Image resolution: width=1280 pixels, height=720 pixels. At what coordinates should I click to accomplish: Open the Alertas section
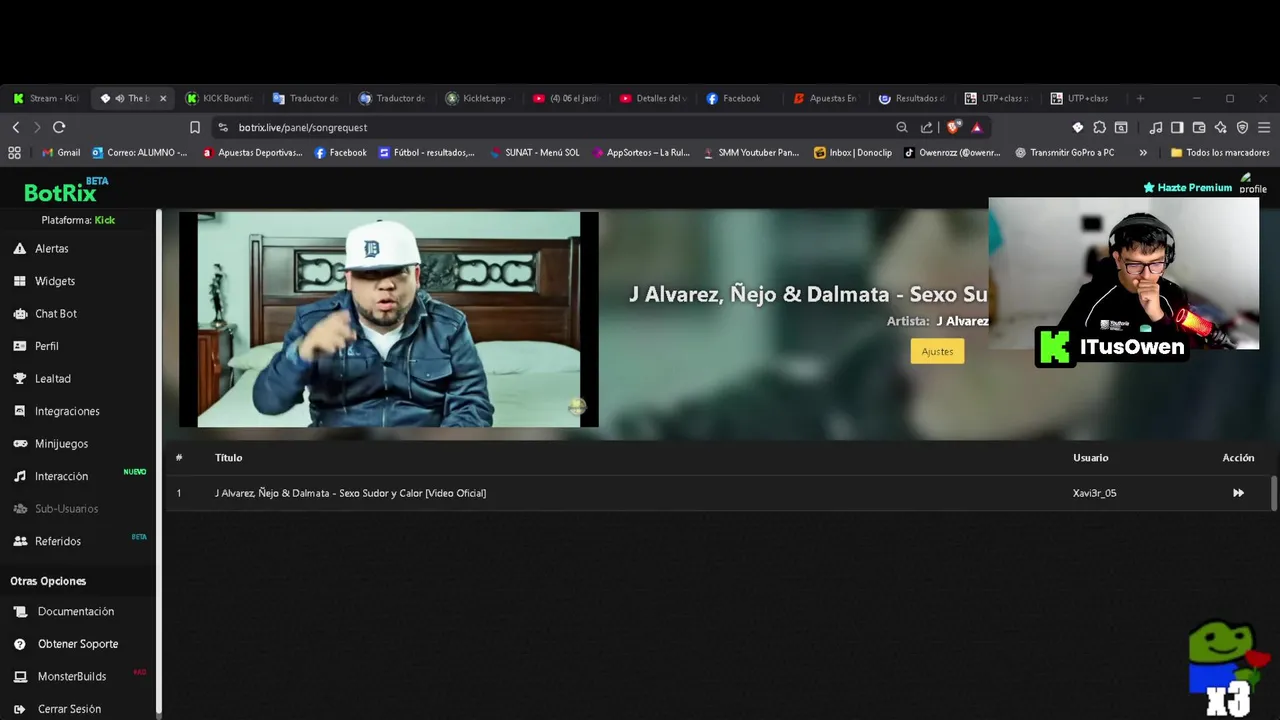point(52,248)
